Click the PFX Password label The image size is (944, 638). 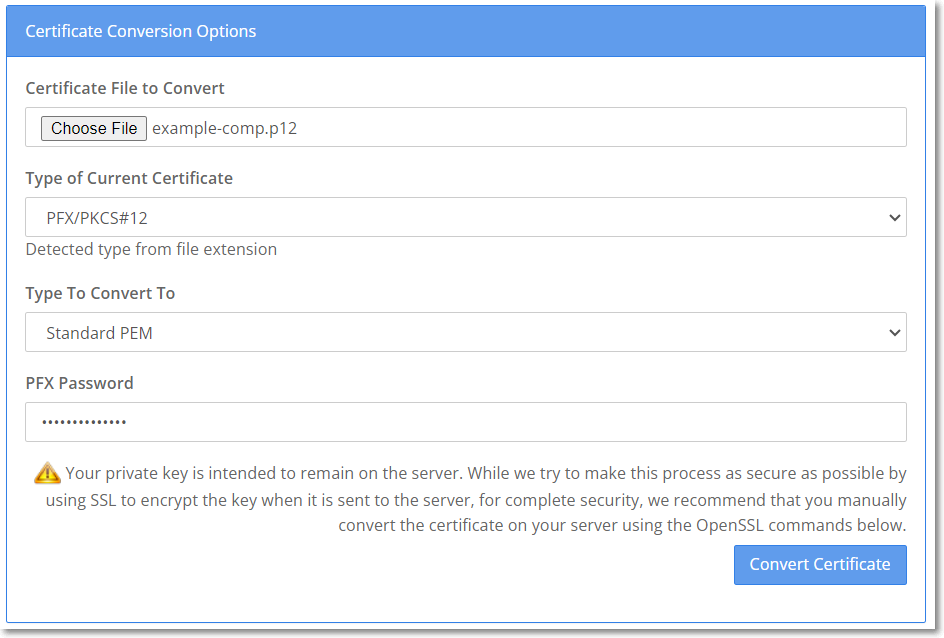click(x=79, y=383)
